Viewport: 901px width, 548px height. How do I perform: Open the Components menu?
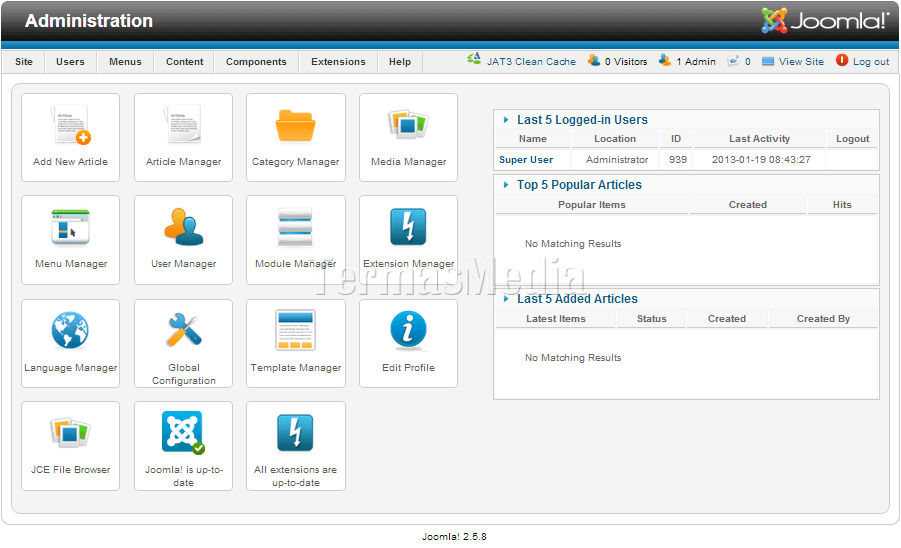coord(256,62)
